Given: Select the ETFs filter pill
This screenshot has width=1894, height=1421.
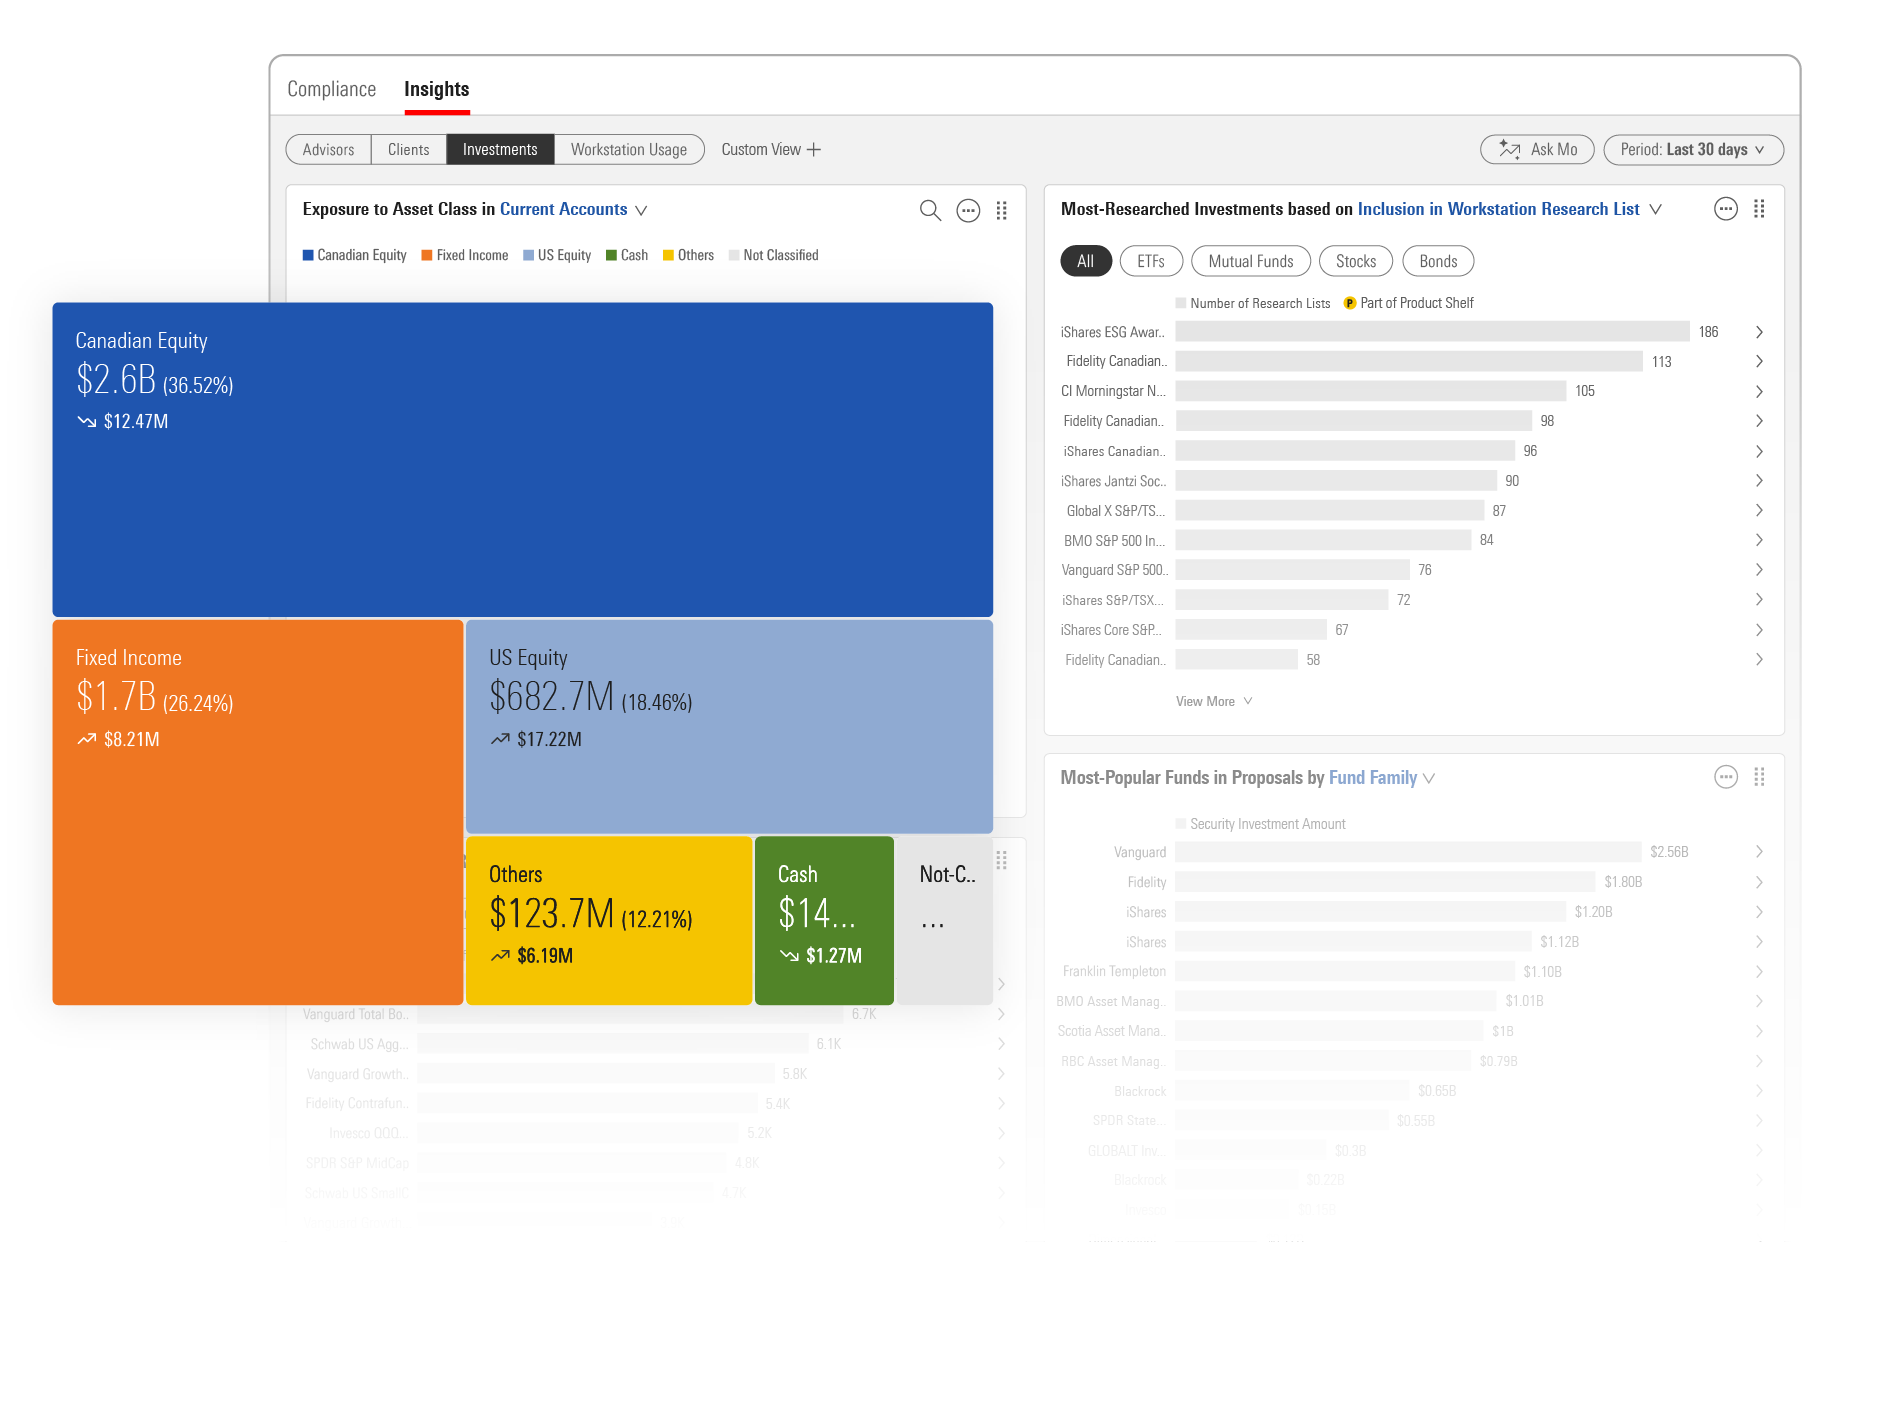Looking at the screenshot, I should point(1150,261).
